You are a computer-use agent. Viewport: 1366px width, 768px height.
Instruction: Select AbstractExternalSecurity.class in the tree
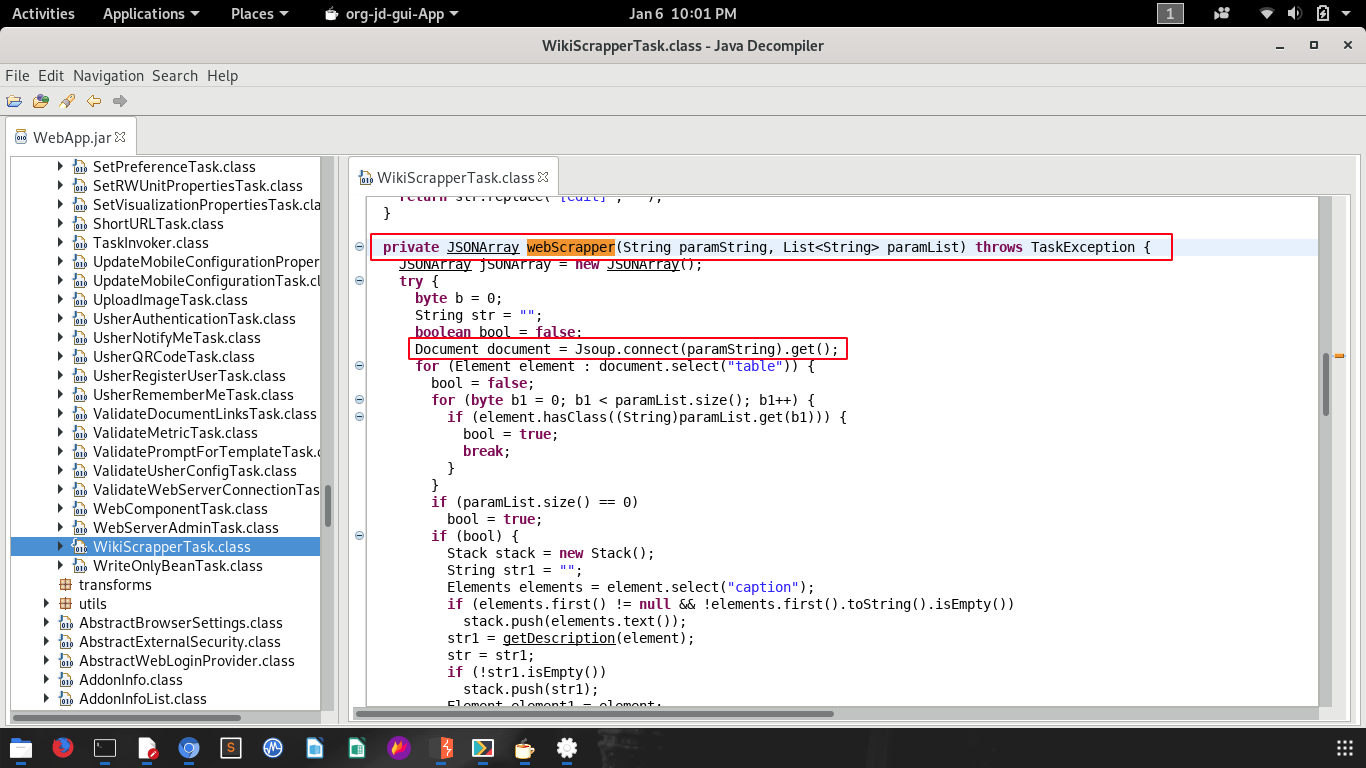coord(180,642)
